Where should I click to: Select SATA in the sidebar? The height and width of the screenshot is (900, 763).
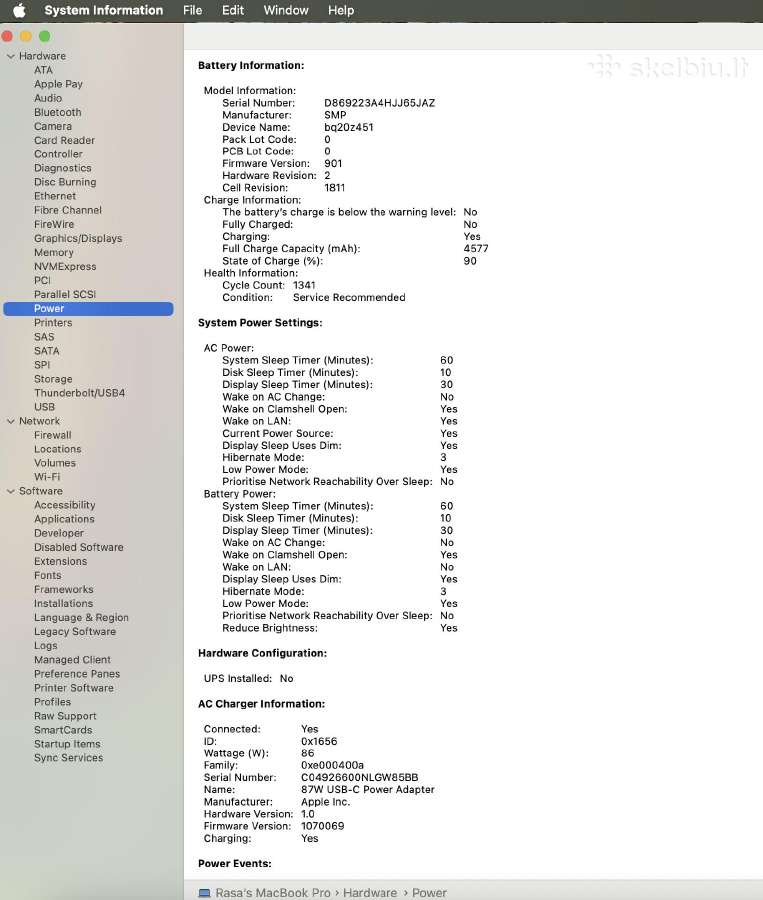(x=47, y=351)
